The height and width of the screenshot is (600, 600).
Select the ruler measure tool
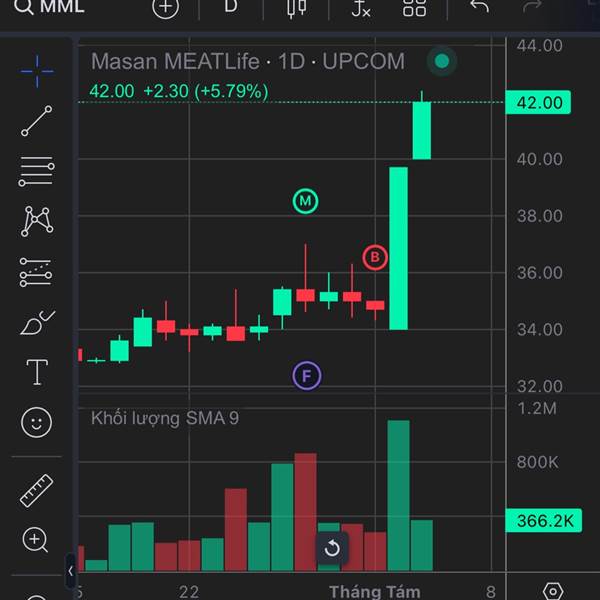point(36,491)
